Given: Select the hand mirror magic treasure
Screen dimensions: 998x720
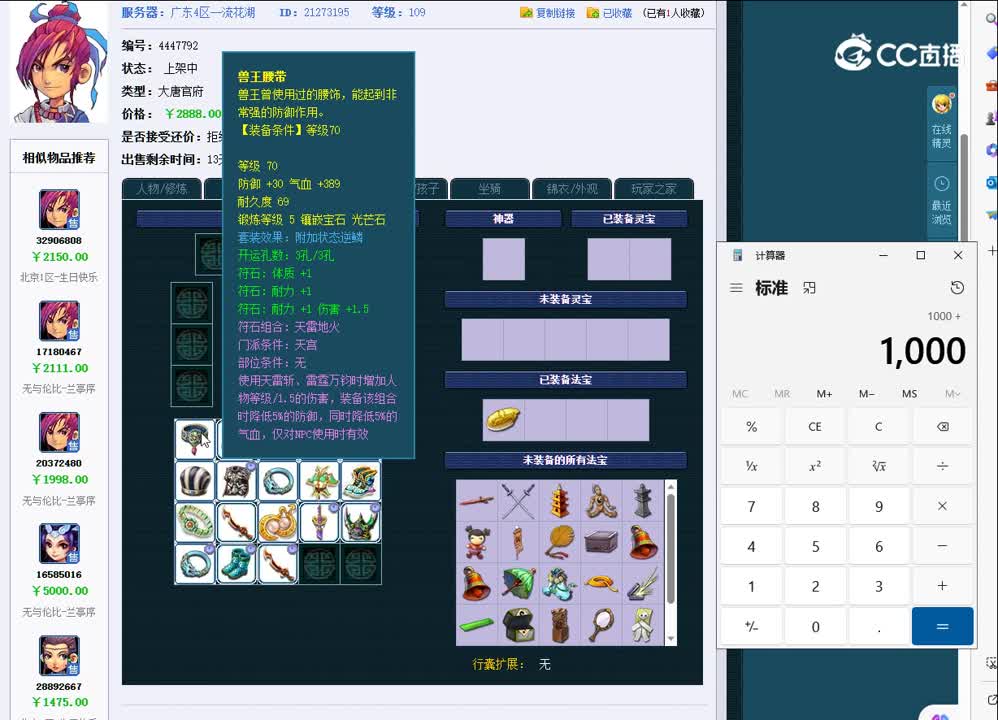Looking at the screenshot, I should click(x=601, y=625).
